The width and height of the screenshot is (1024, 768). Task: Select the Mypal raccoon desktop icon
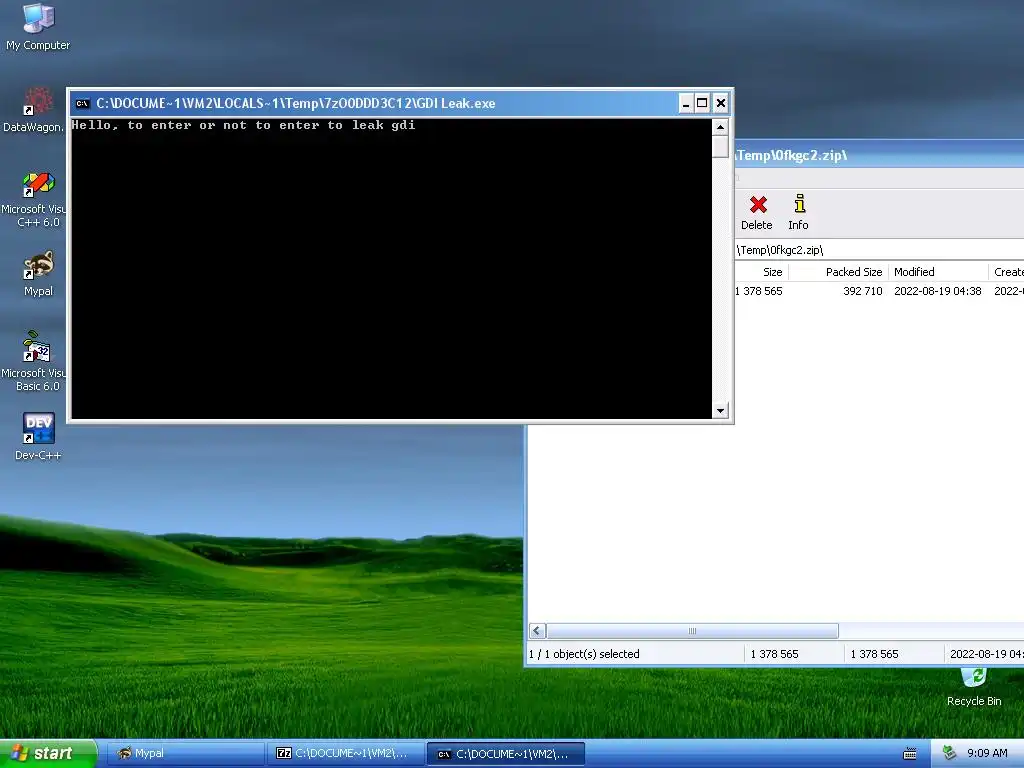point(38,274)
